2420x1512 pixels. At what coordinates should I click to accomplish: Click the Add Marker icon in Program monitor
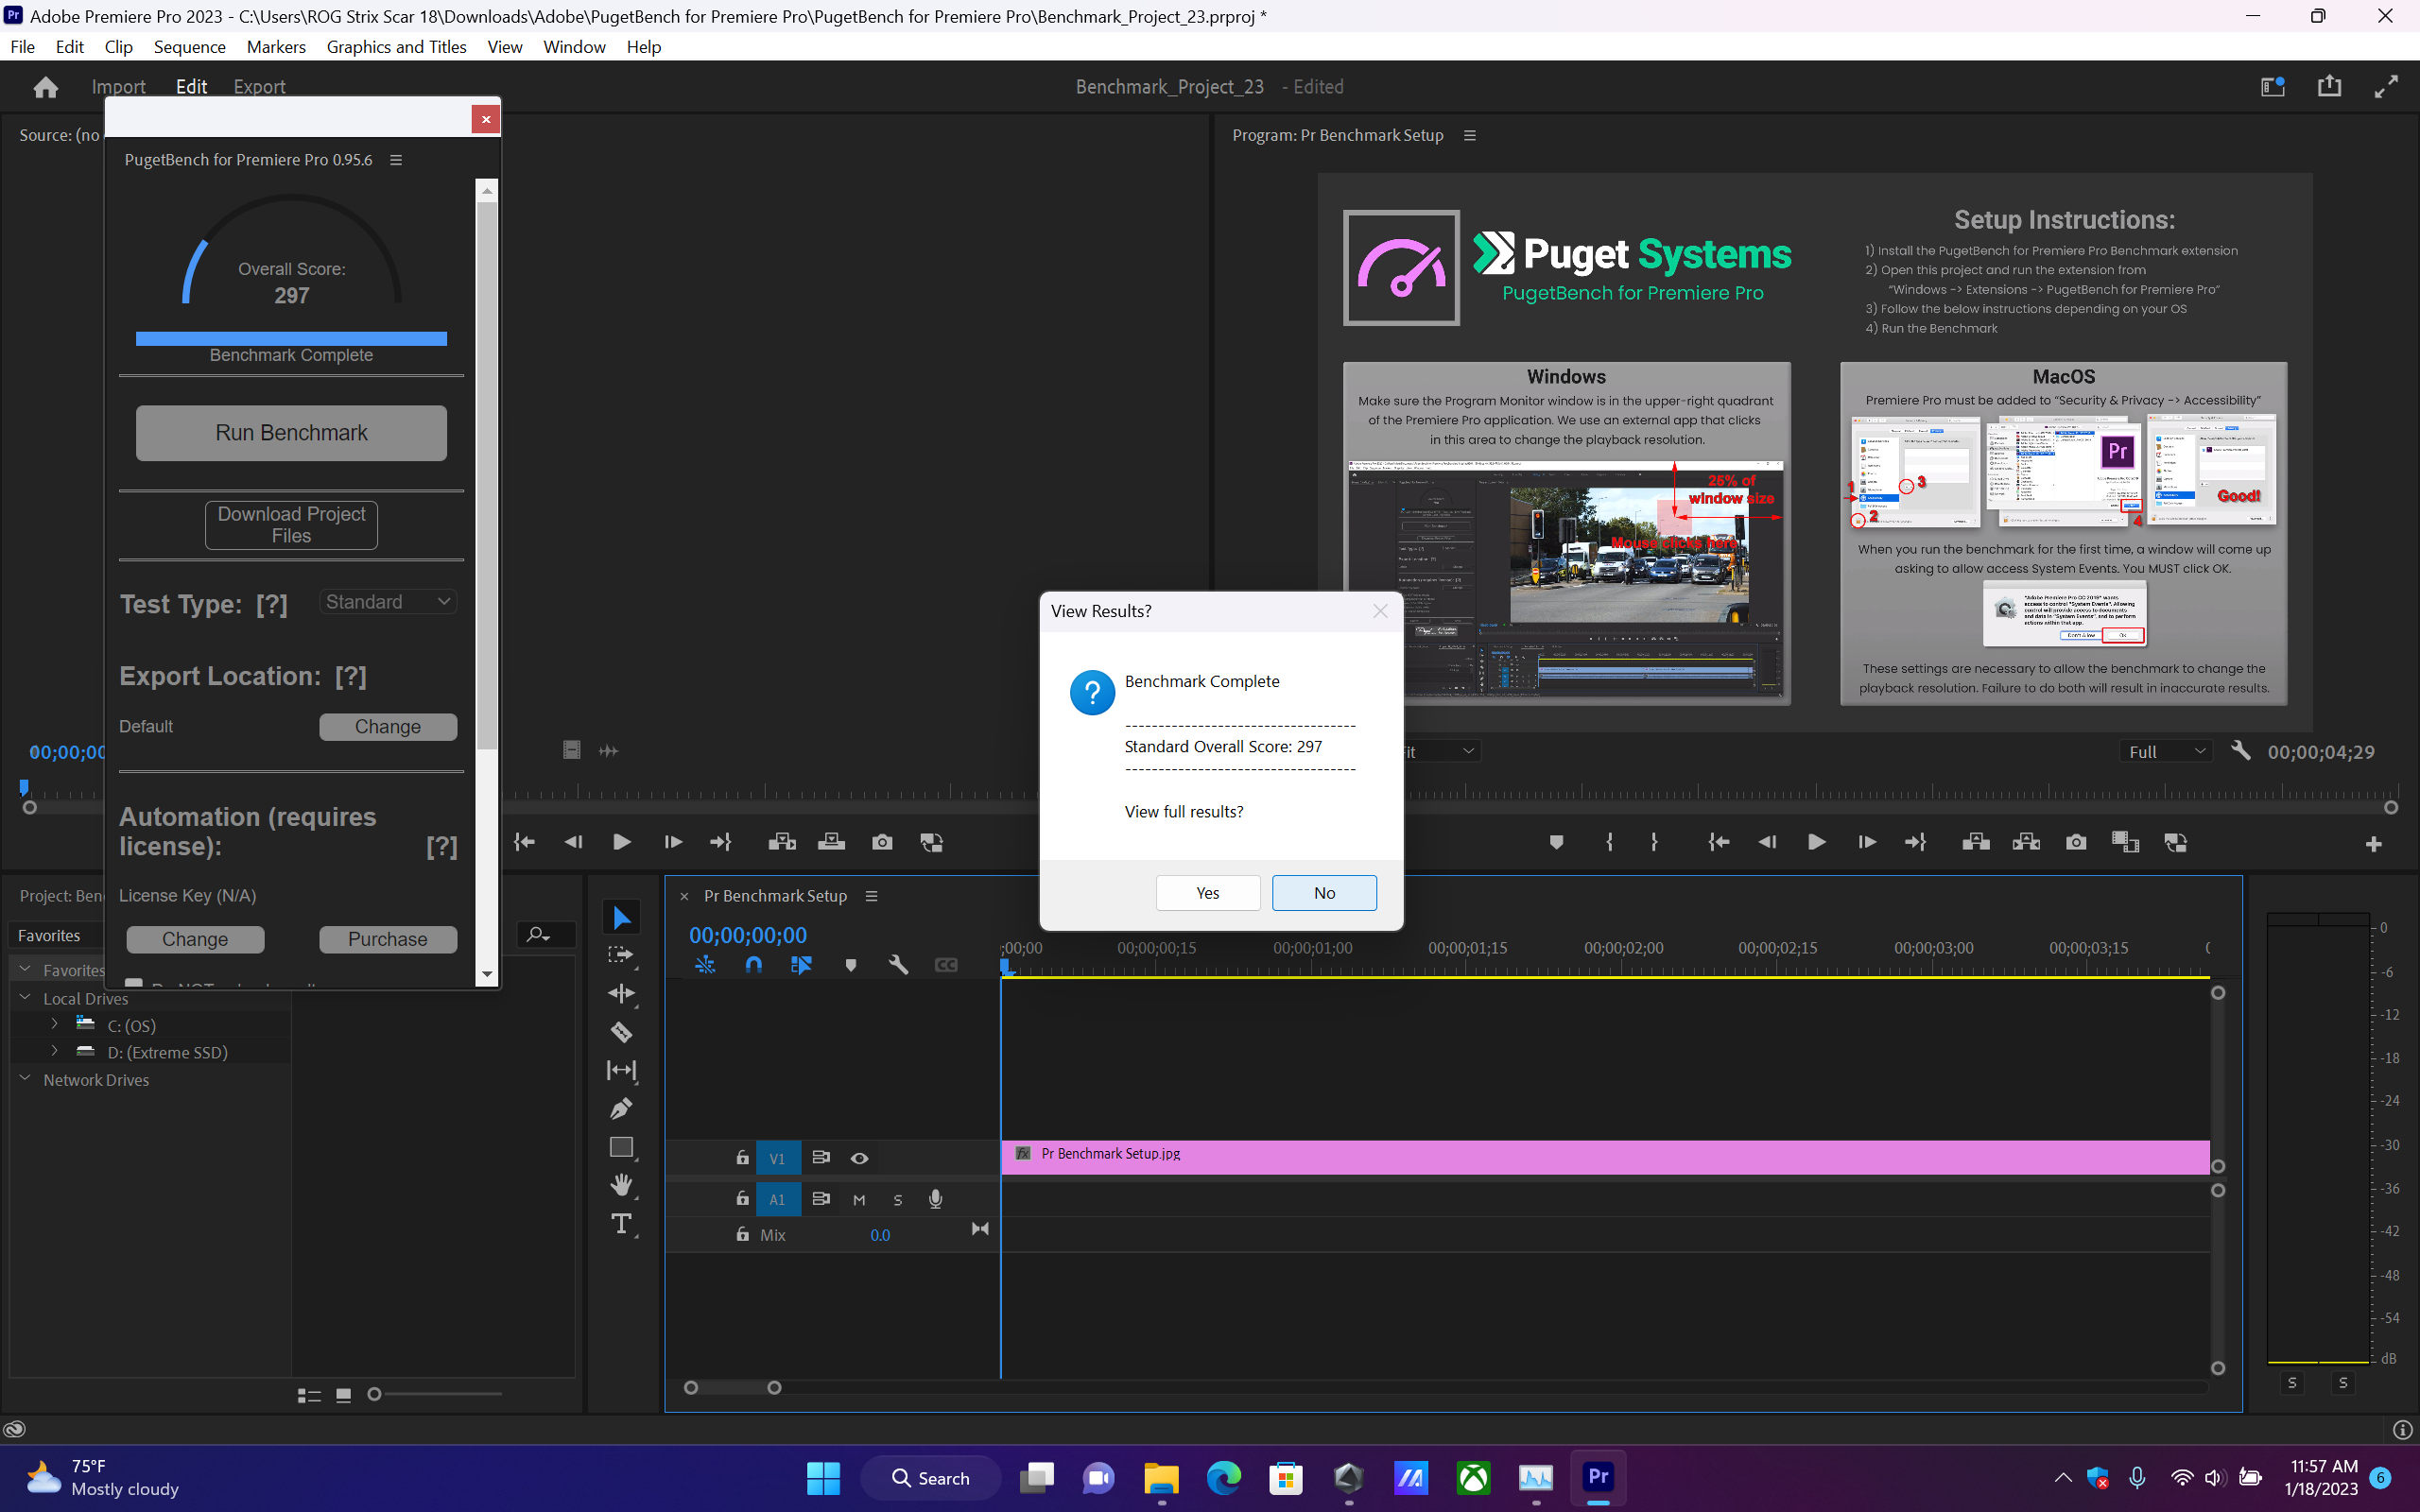[x=1556, y=842]
